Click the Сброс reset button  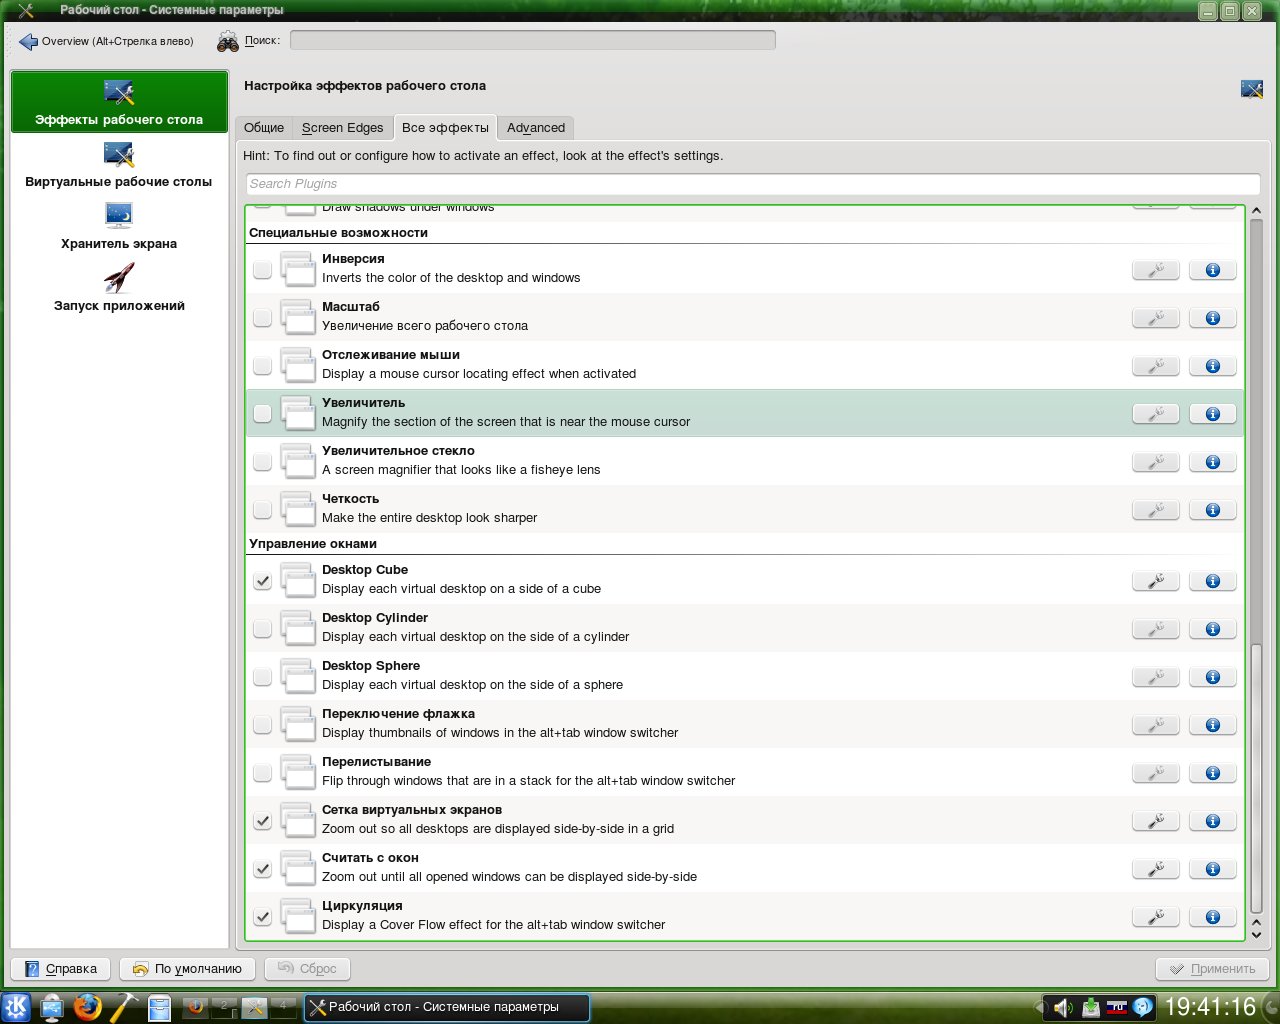(308, 969)
